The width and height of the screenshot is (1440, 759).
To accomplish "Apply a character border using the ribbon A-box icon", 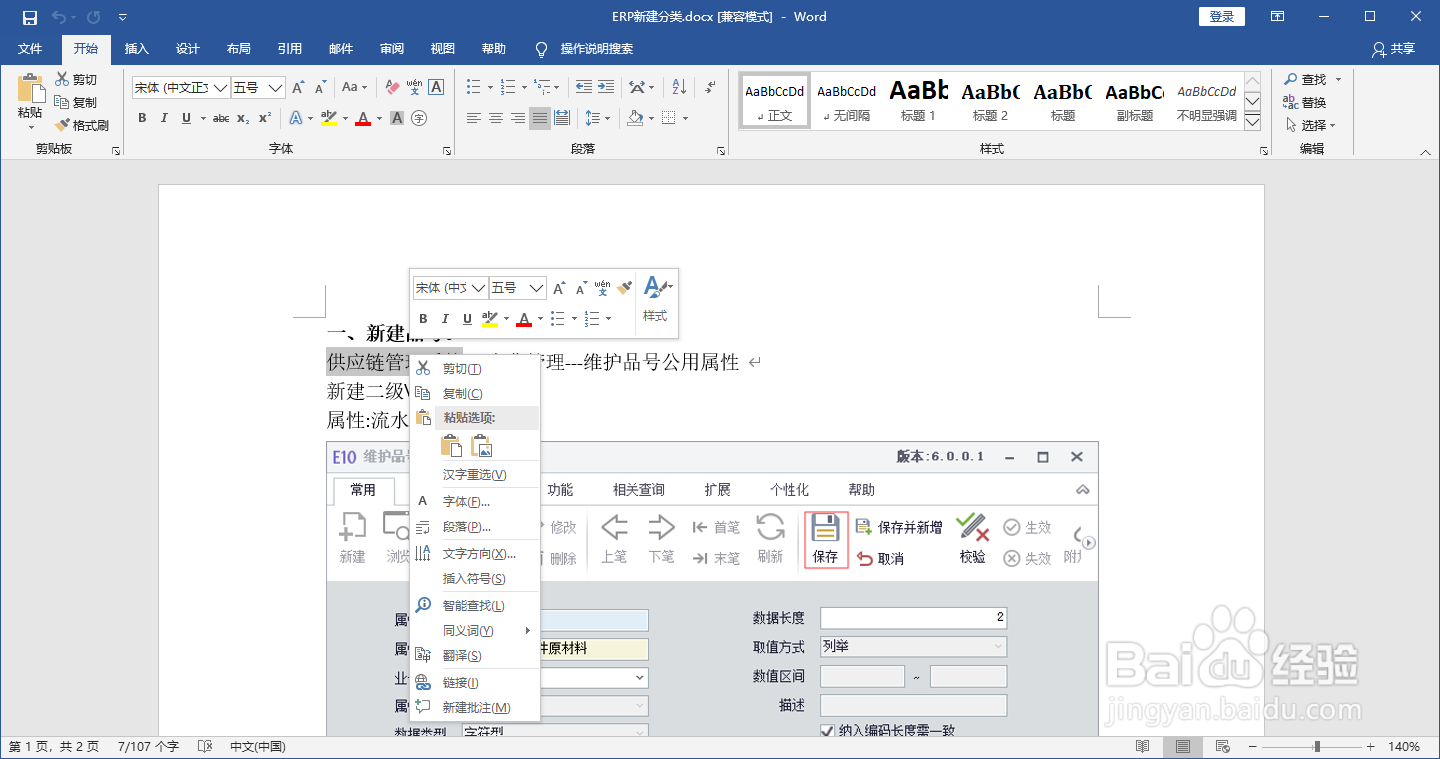I will pos(436,88).
